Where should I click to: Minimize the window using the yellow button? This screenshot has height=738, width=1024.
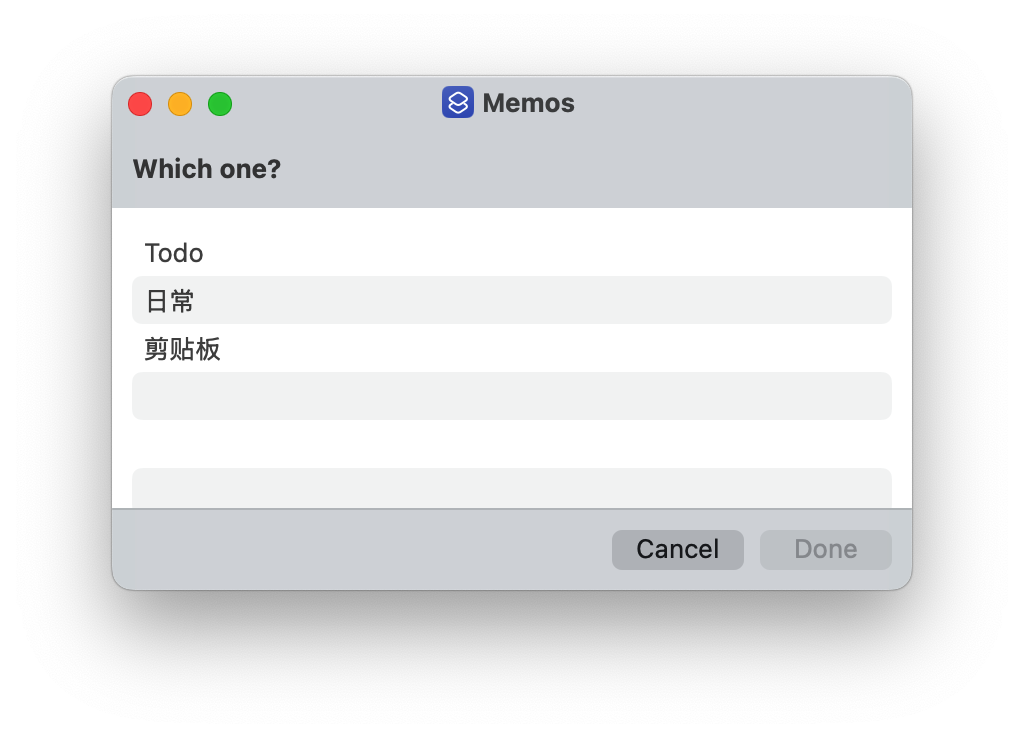point(180,104)
